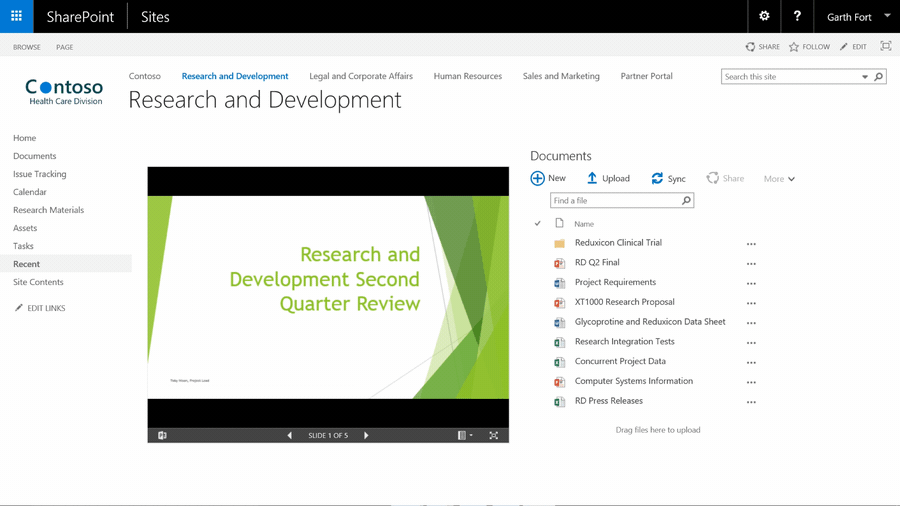Image resolution: width=900 pixels, height=506 pixels.
Task: Toggle the select all documents checkmark
Action: [538, 224]
